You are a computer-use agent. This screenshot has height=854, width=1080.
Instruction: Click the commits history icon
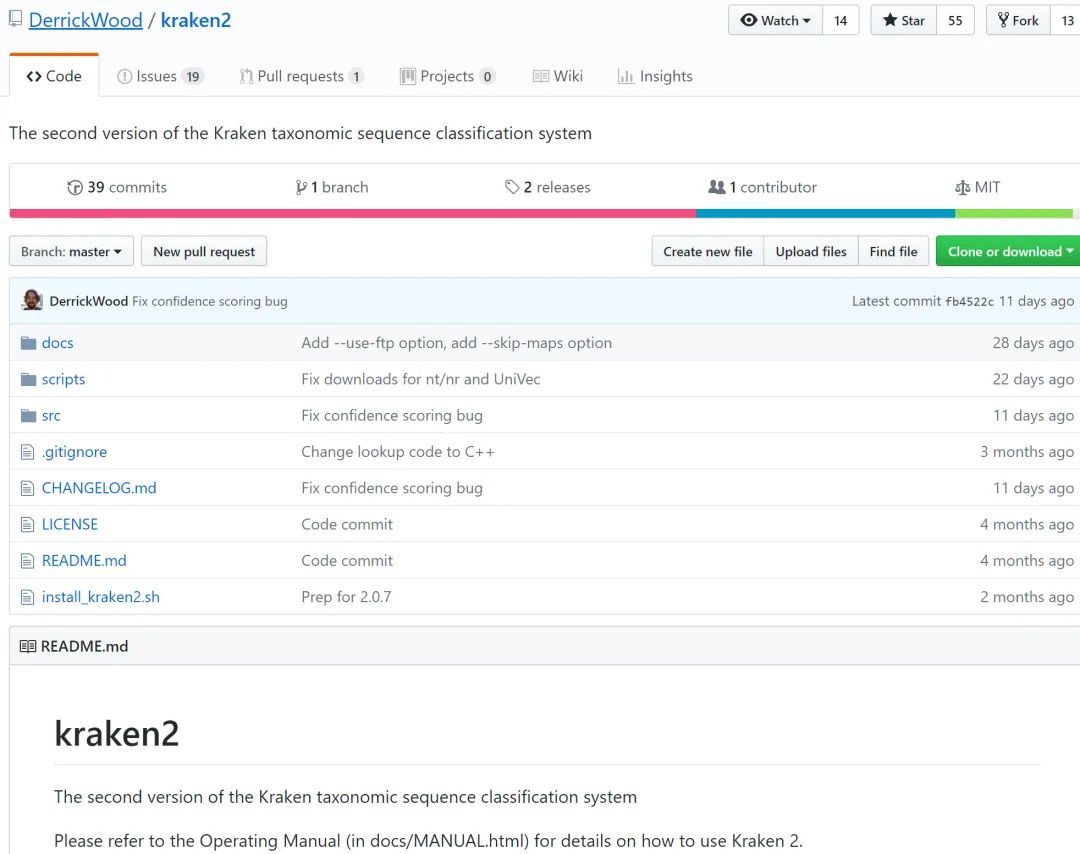[x=75, y=187]
